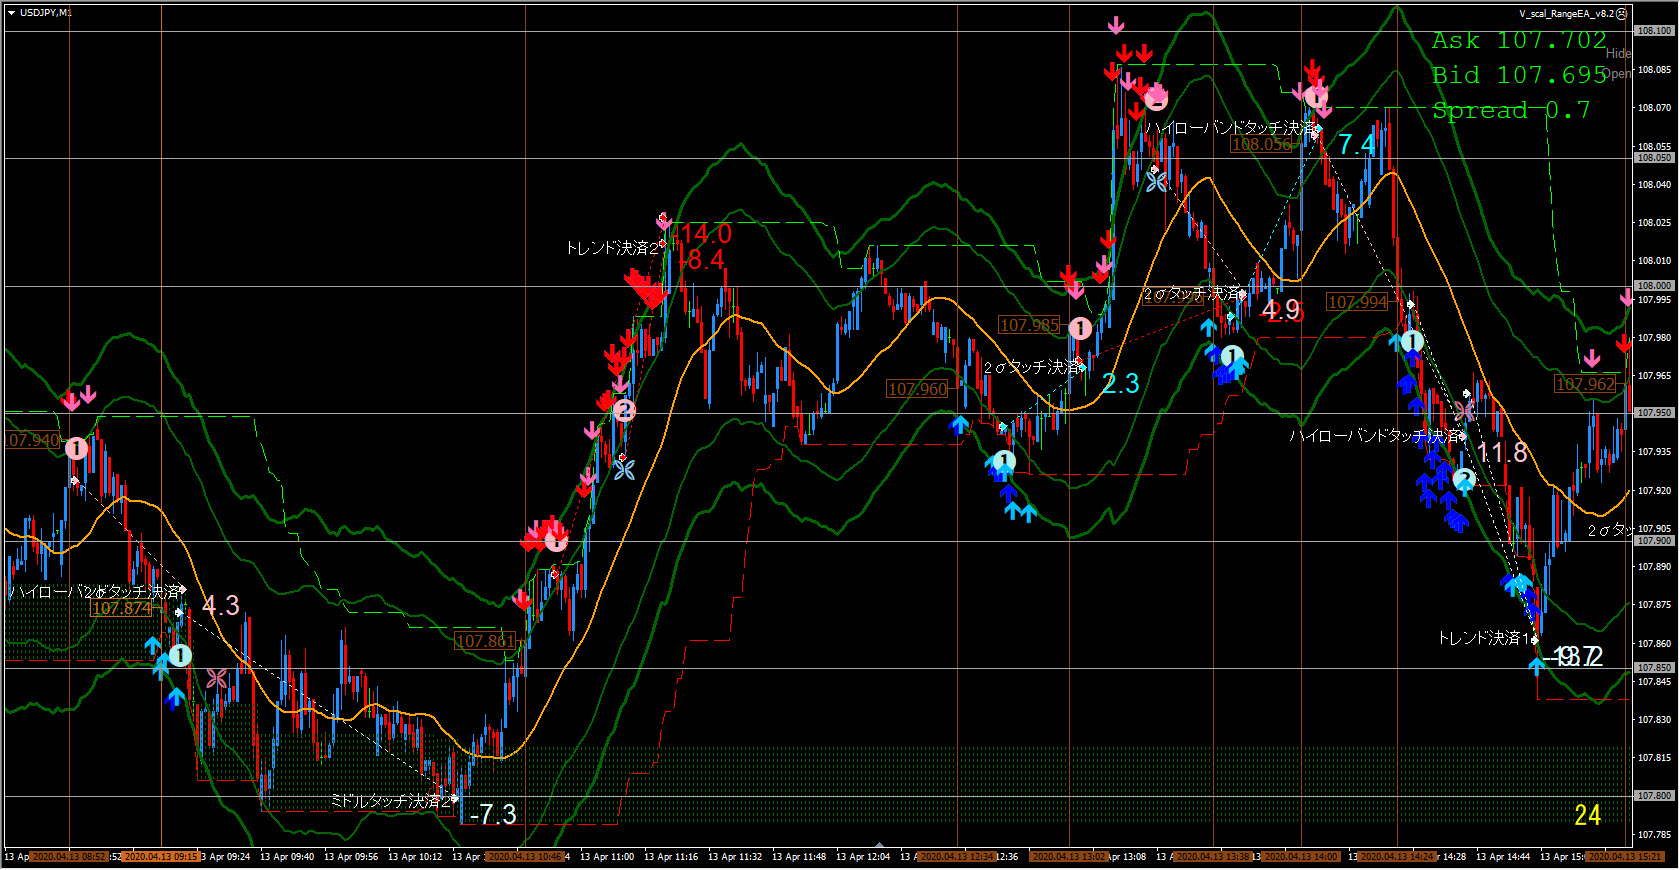This screenshot has height=870, width=1680.
Task: Click the yellow 24 counter
Action: [1588, 815]
